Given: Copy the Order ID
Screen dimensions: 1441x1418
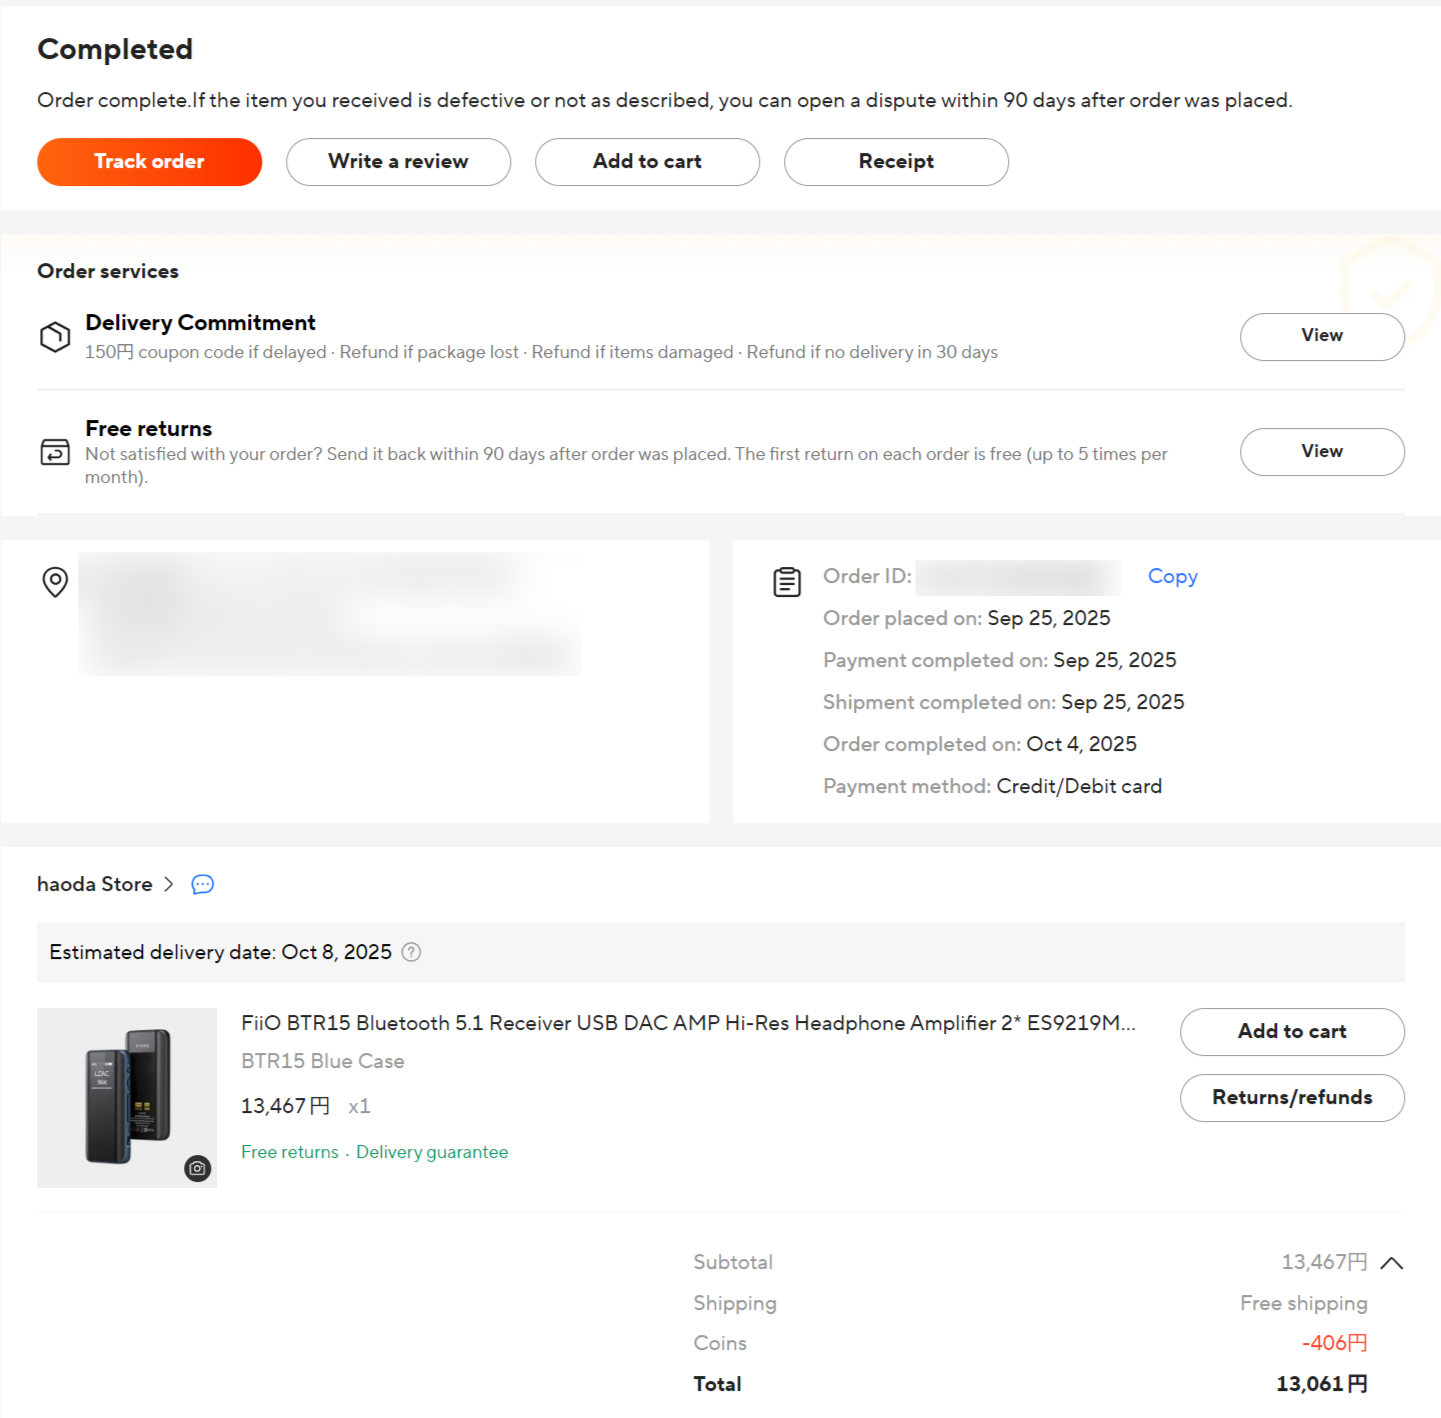Looking at the screenshot, I should tap(1172, 576).
